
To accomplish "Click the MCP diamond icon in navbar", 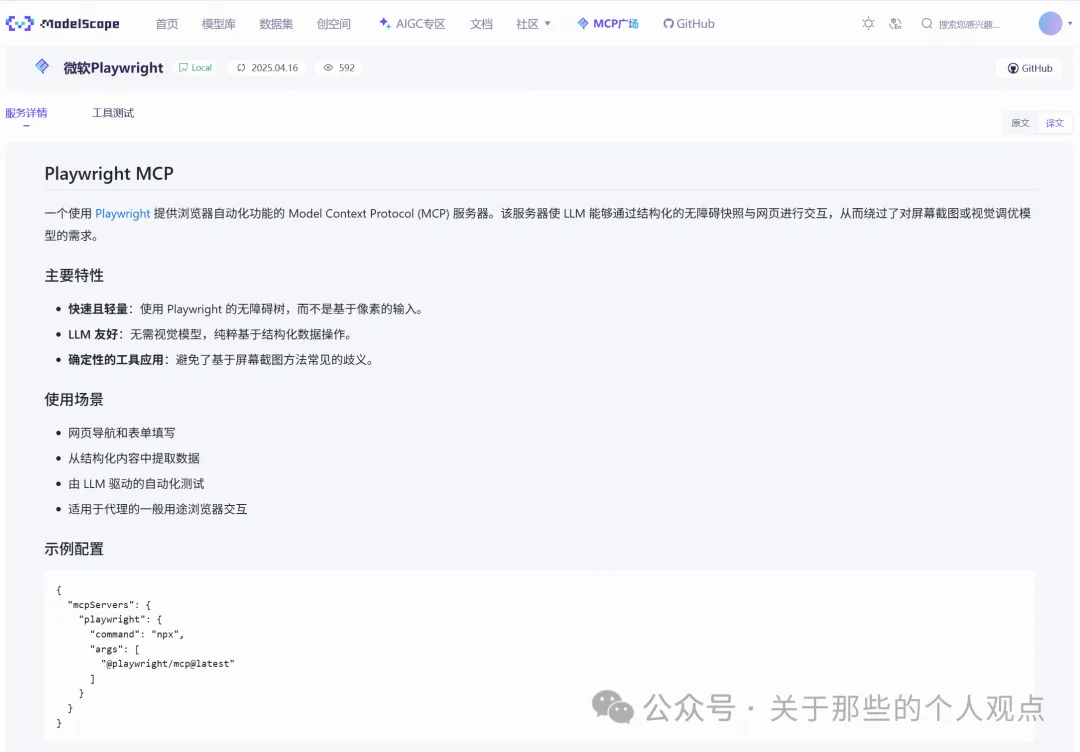I will tap(583, 23).
